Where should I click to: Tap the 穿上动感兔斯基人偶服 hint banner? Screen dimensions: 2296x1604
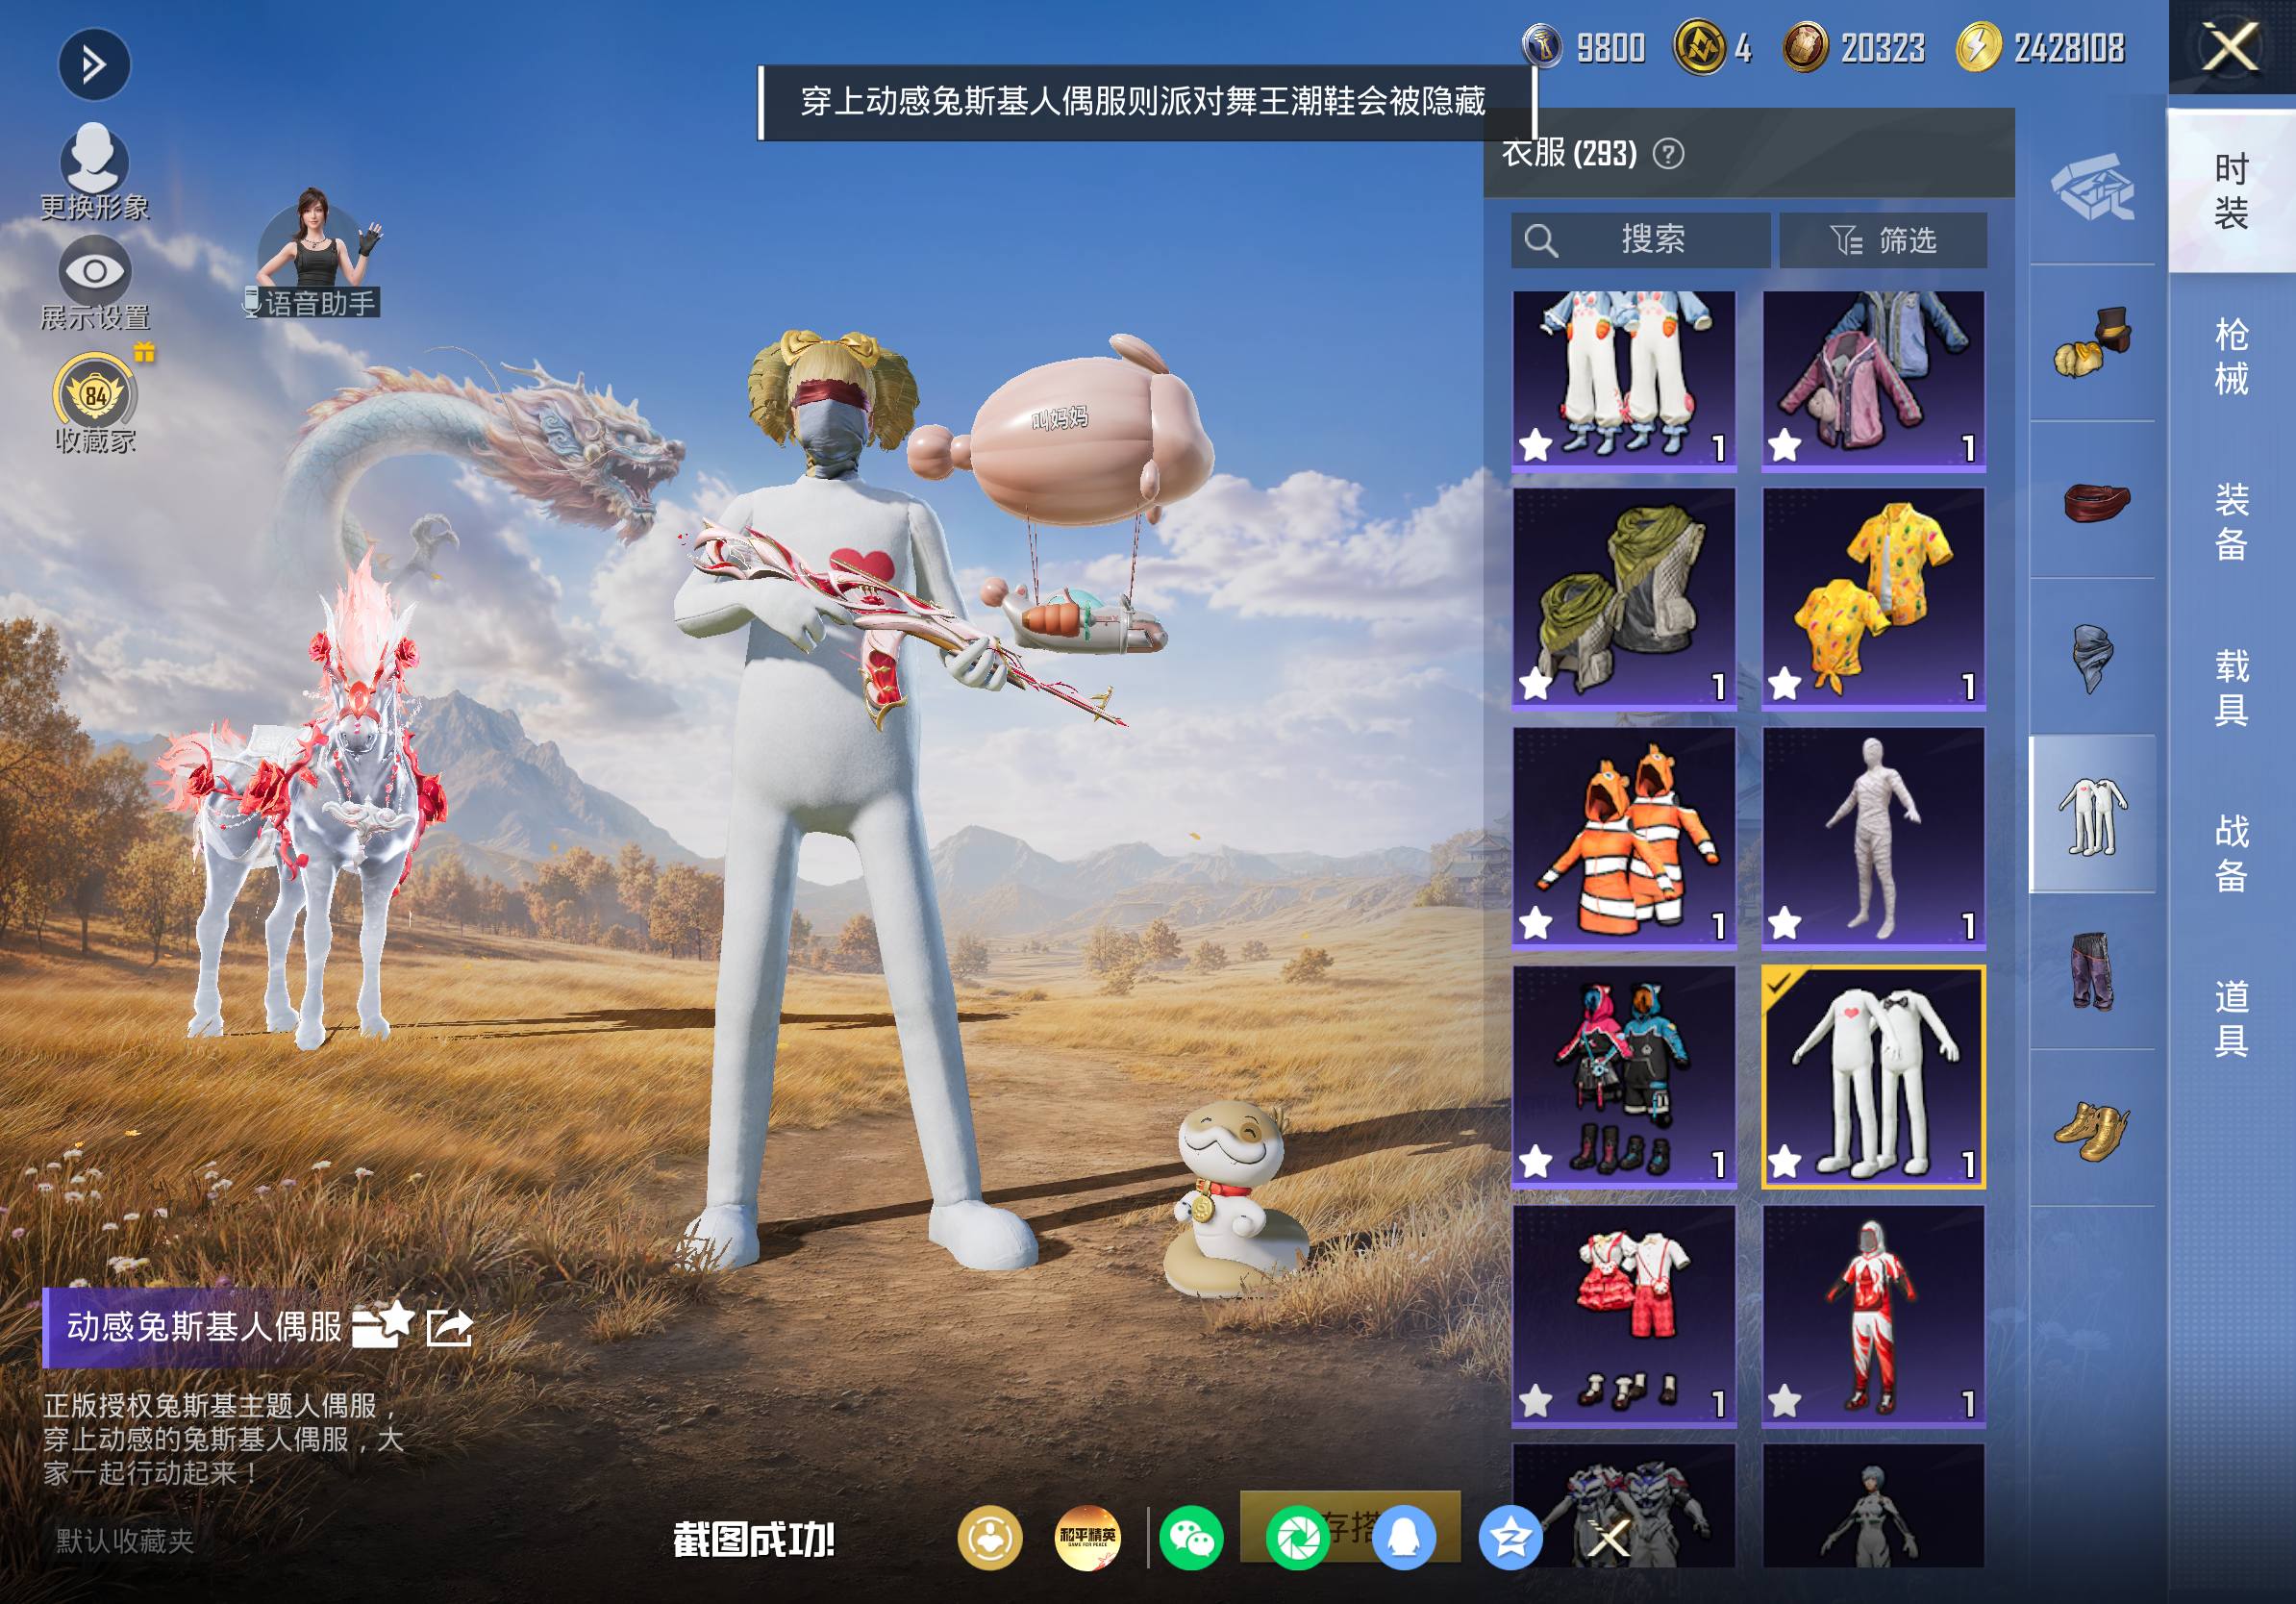(1145, 102)
